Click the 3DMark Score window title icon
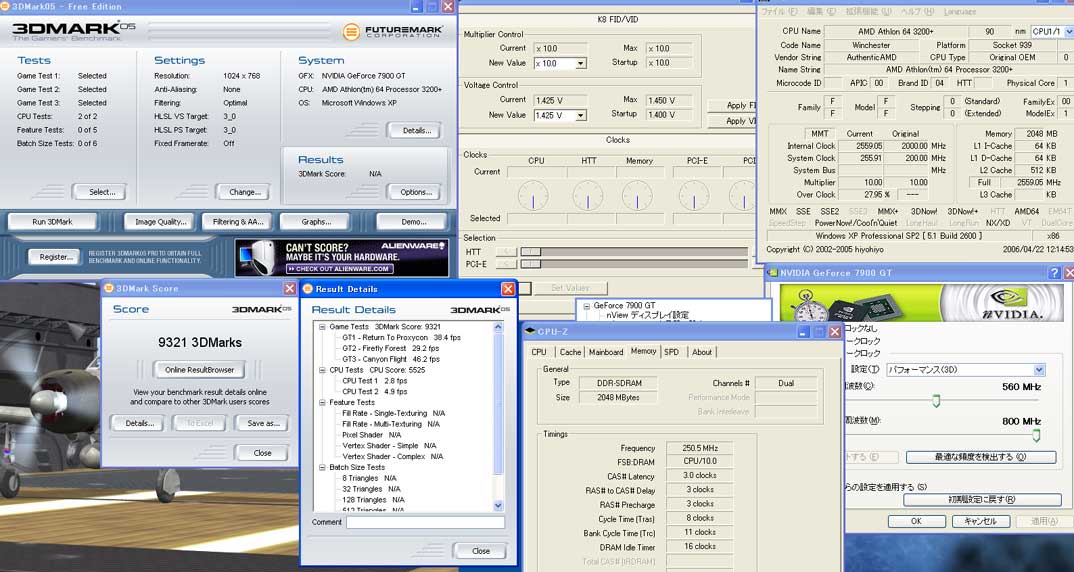Viewport: 1074px width, 572px height. pos(109,288)
